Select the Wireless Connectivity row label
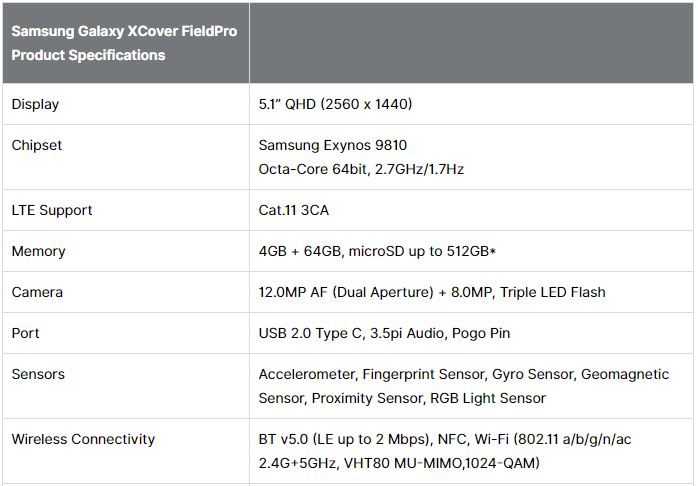Screen dimensions: 698x486 83,439
